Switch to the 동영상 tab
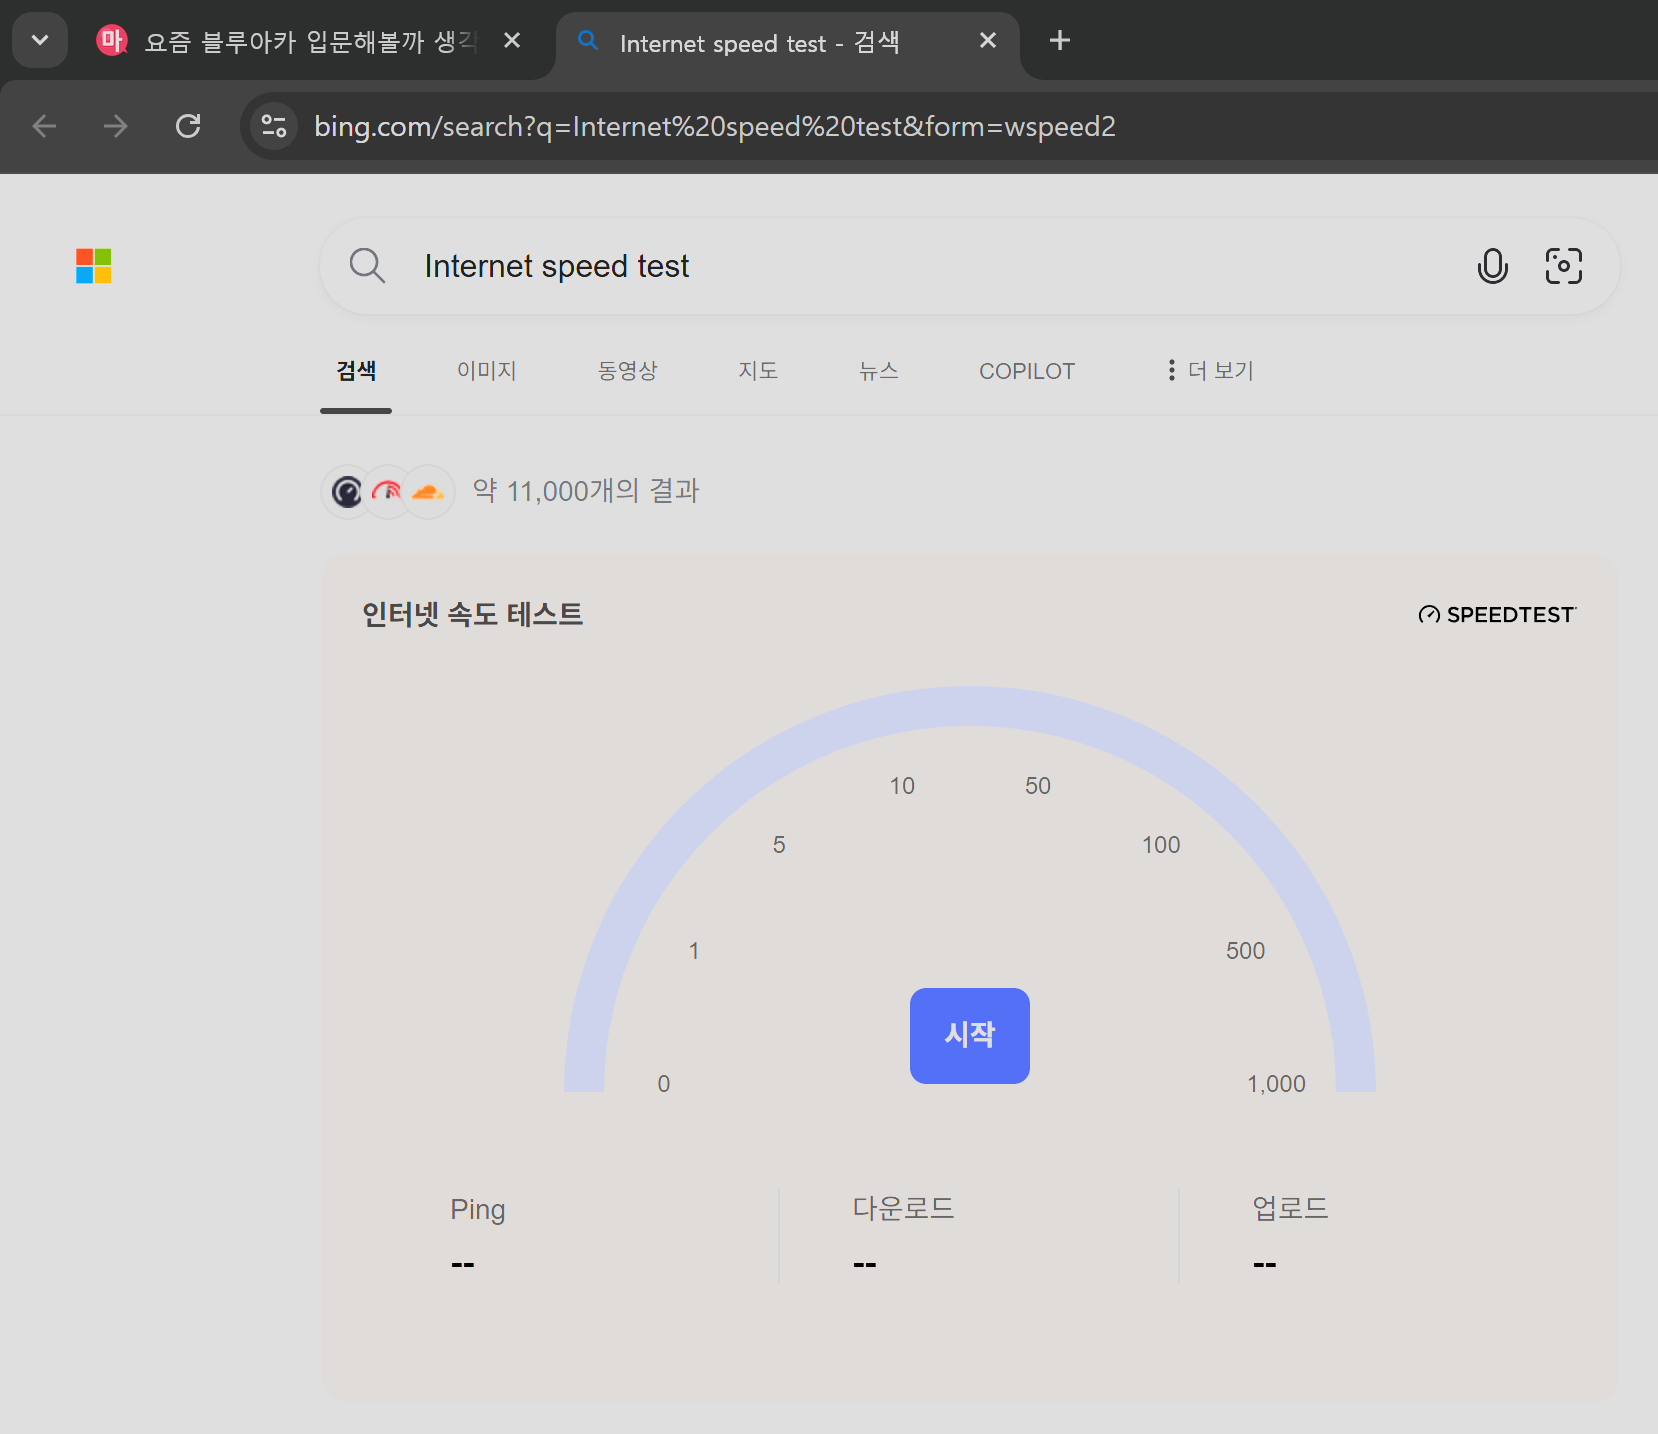Viewport: 1658px width, 1434px height. pyautogui.click(x=627, y=371)
